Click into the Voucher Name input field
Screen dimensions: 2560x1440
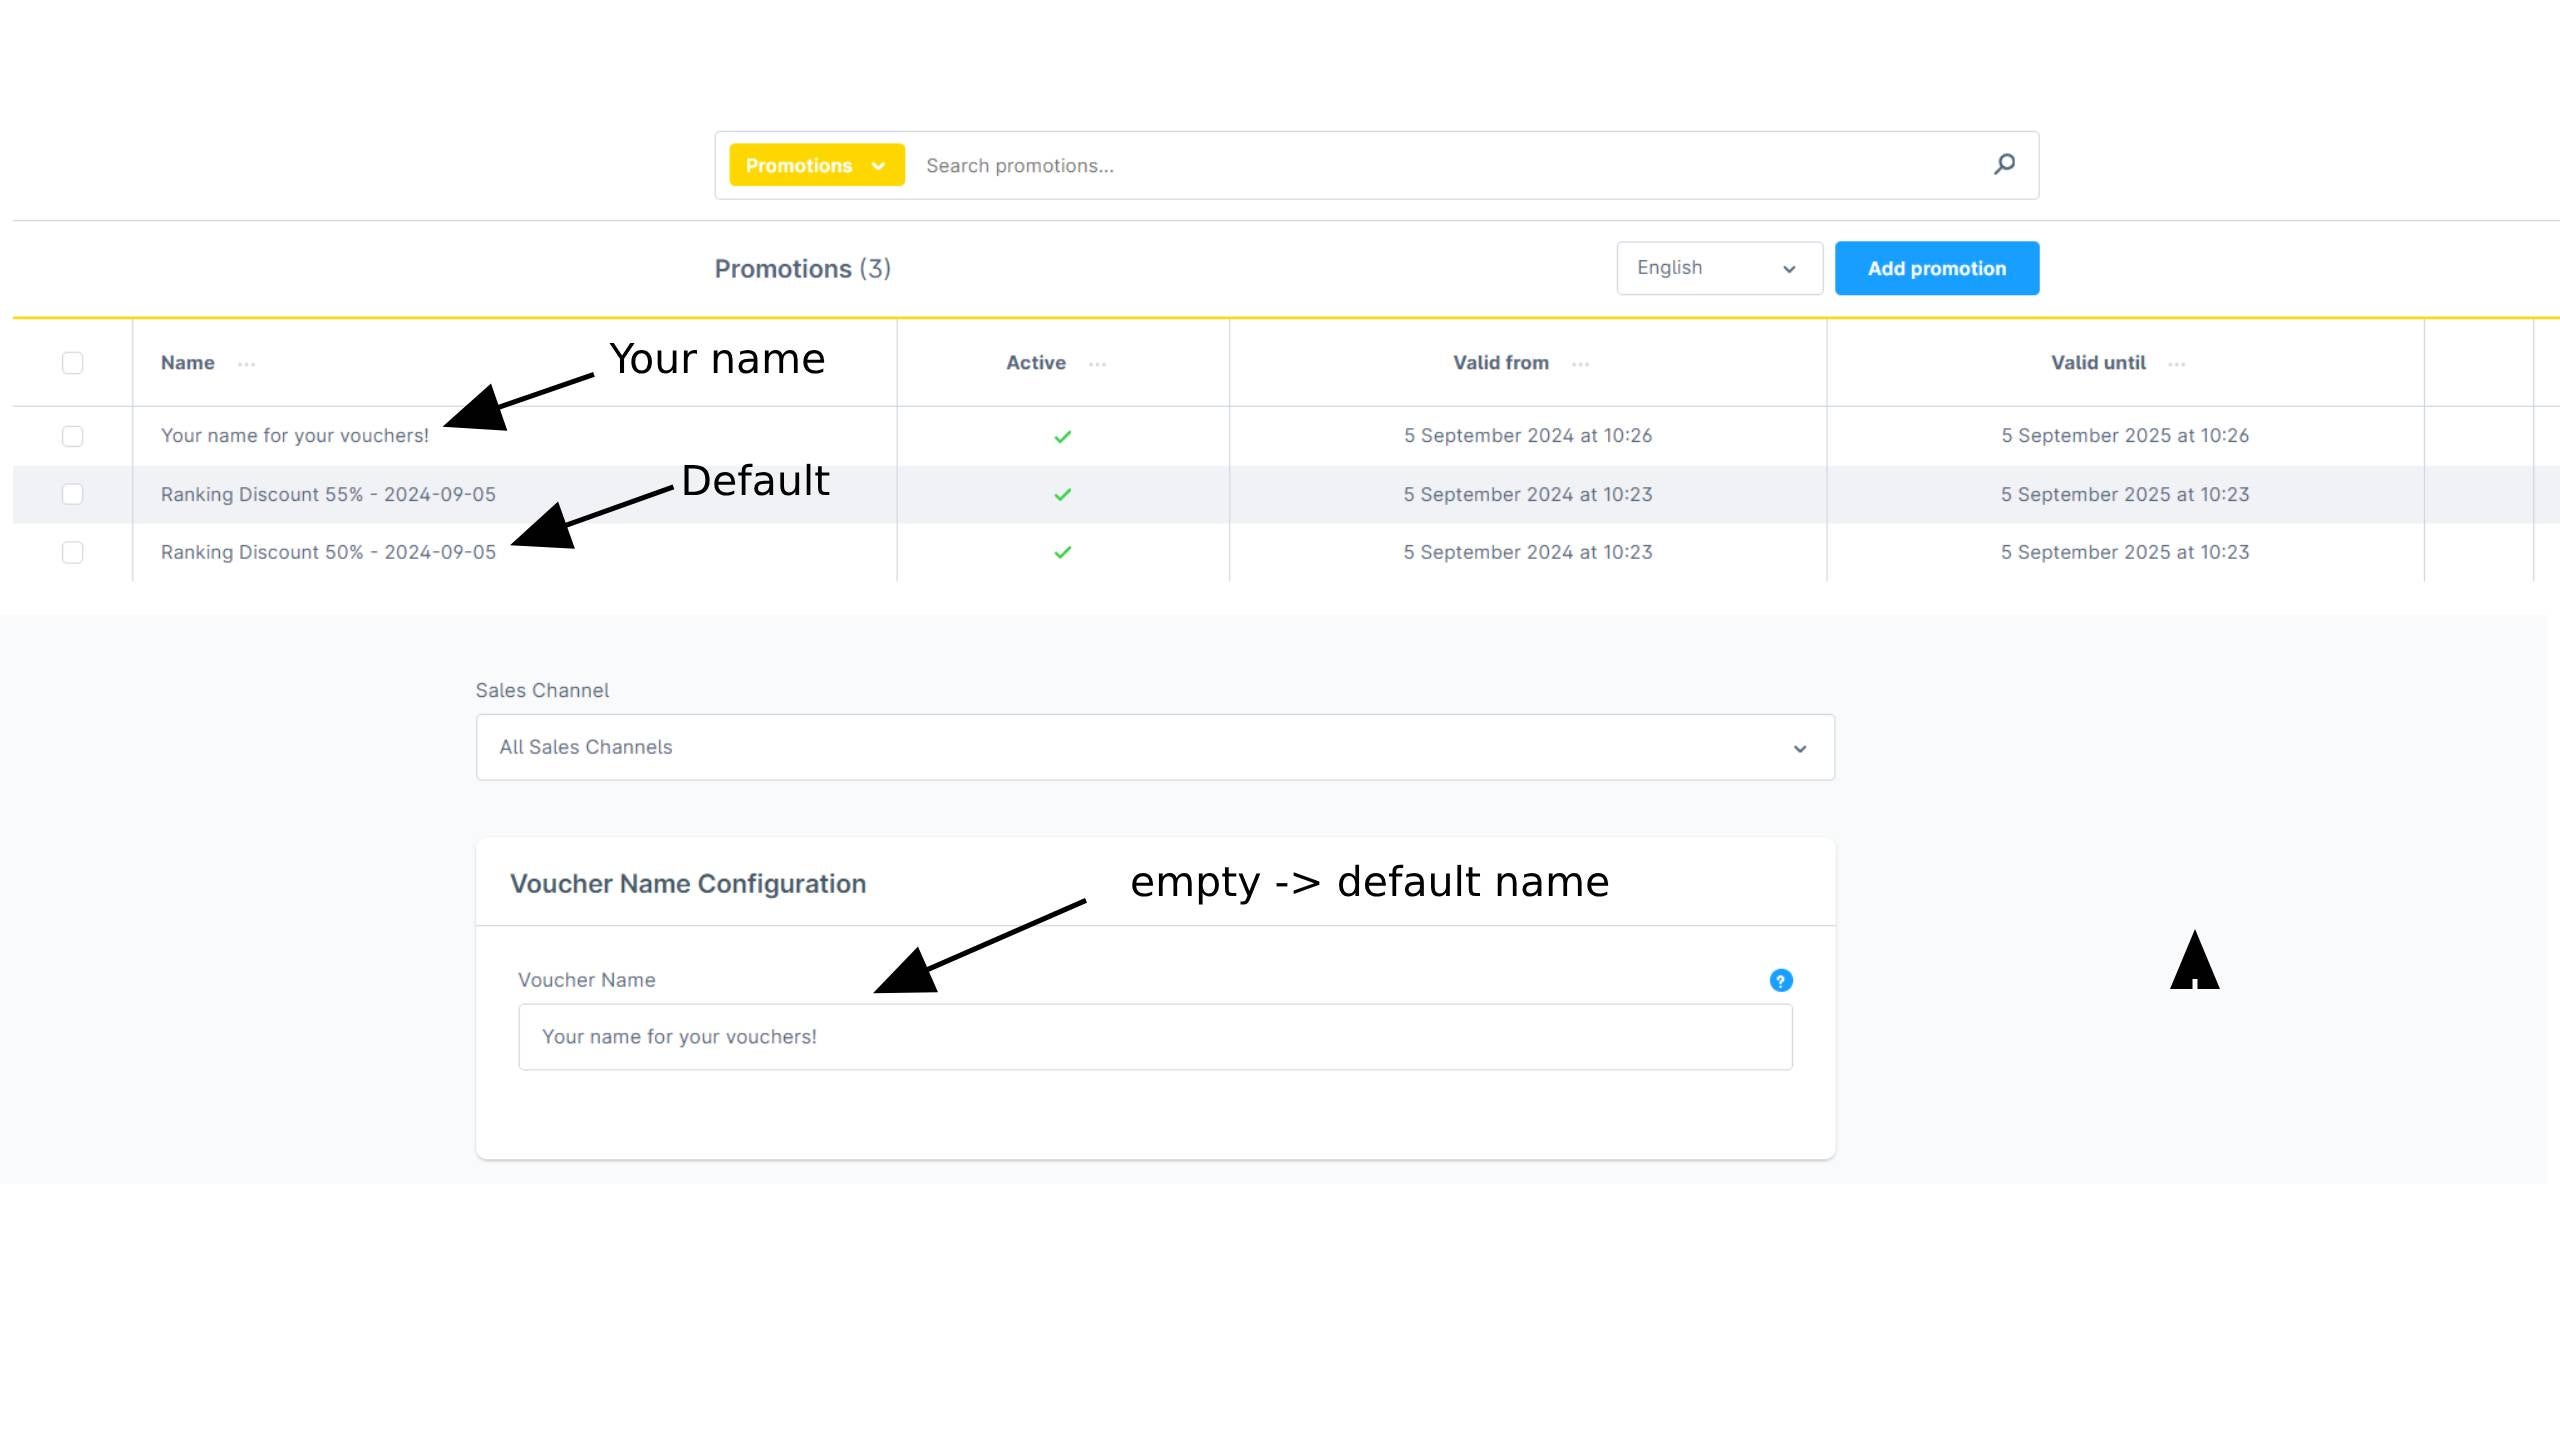click(x=1155, y=1037)
